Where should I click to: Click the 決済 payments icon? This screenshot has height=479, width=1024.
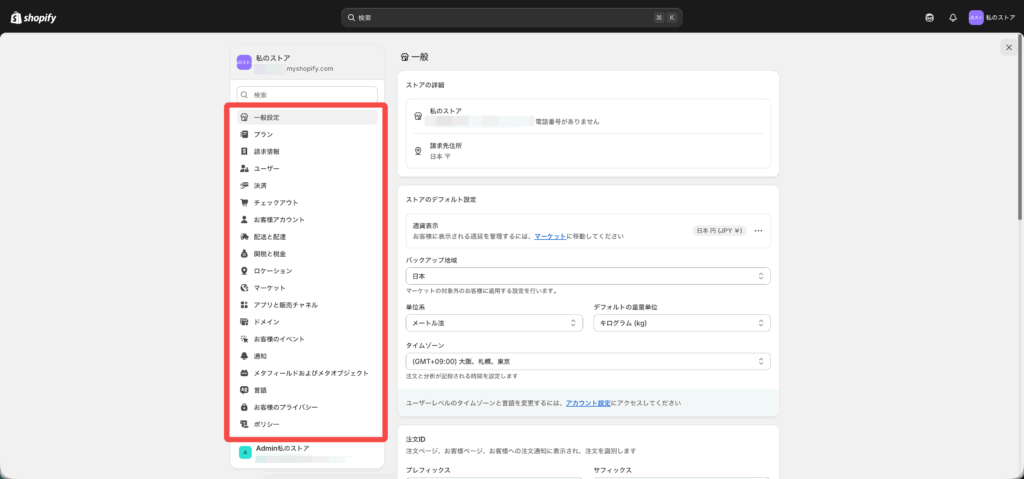click(244, 185)
